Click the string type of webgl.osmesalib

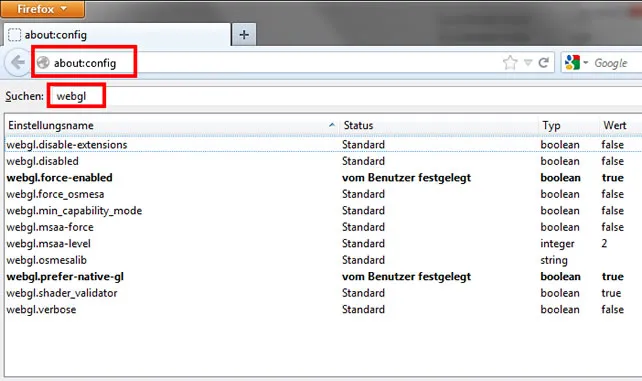point(554,260)
